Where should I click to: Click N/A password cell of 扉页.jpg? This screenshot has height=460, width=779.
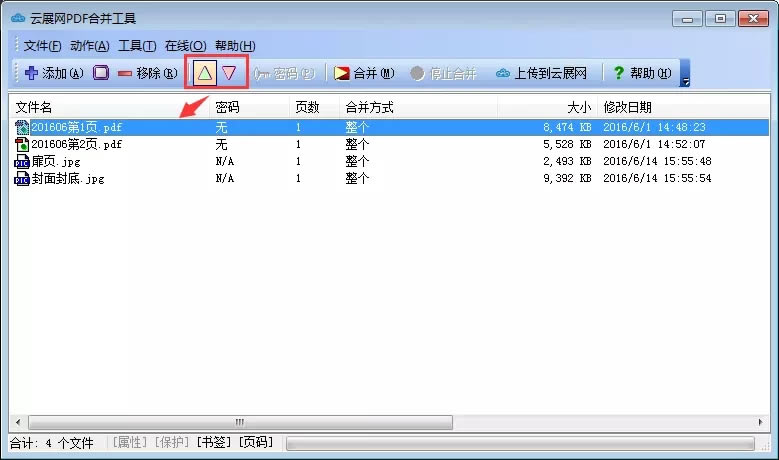point(225,161)
